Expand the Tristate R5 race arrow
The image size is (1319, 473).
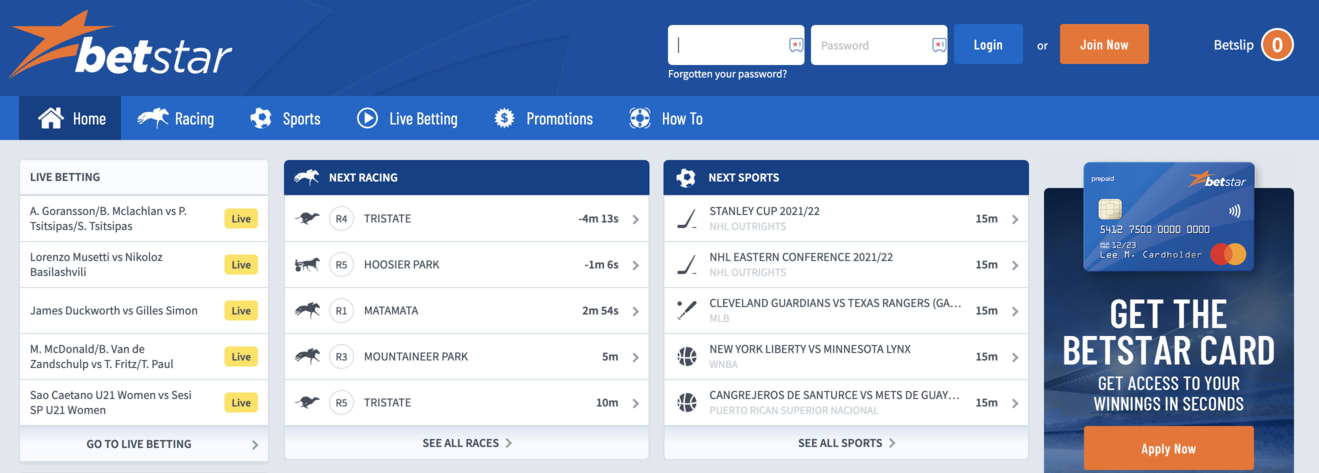coord(635,403)
